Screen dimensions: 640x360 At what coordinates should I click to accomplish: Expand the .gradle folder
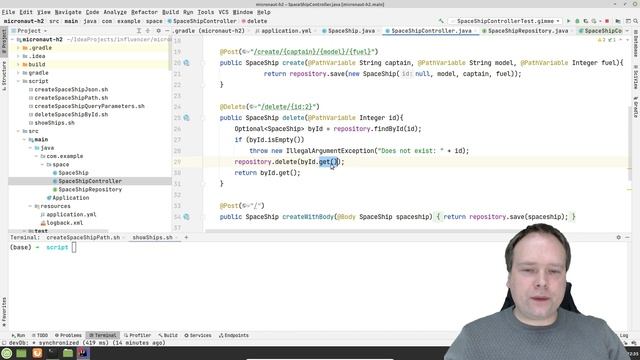point(18,48)
